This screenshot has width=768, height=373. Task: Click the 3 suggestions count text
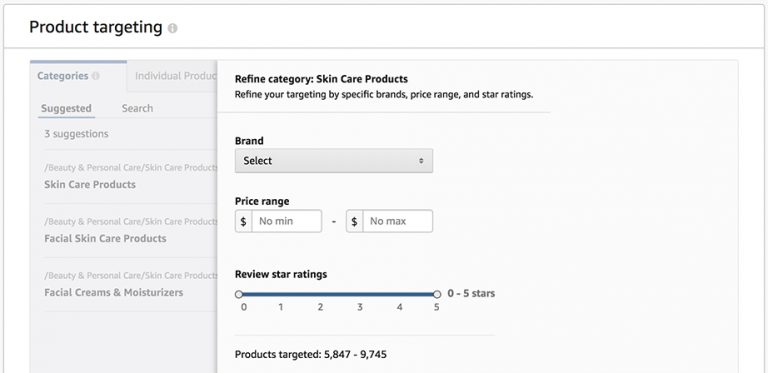pos(76,134)
